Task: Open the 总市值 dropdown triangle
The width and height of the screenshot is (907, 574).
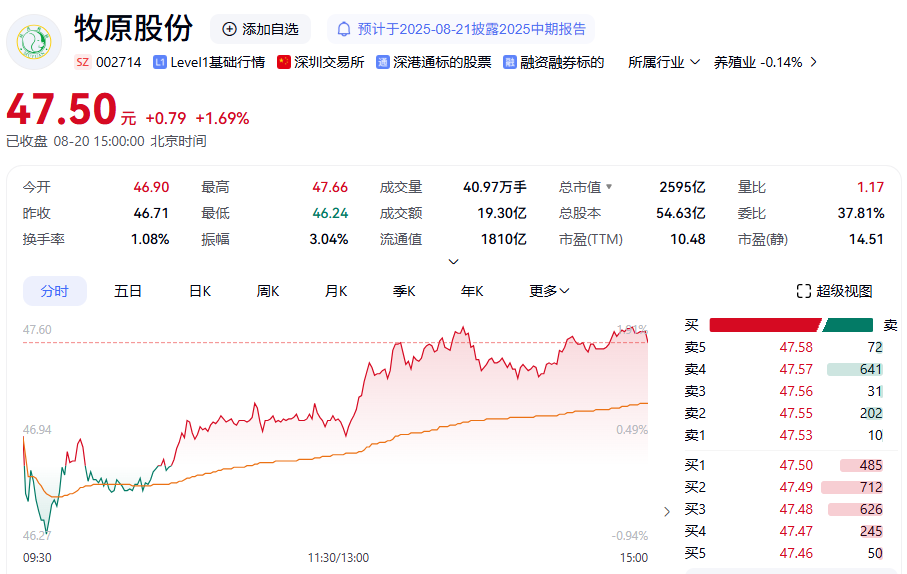Action: [x=609, y=187]
